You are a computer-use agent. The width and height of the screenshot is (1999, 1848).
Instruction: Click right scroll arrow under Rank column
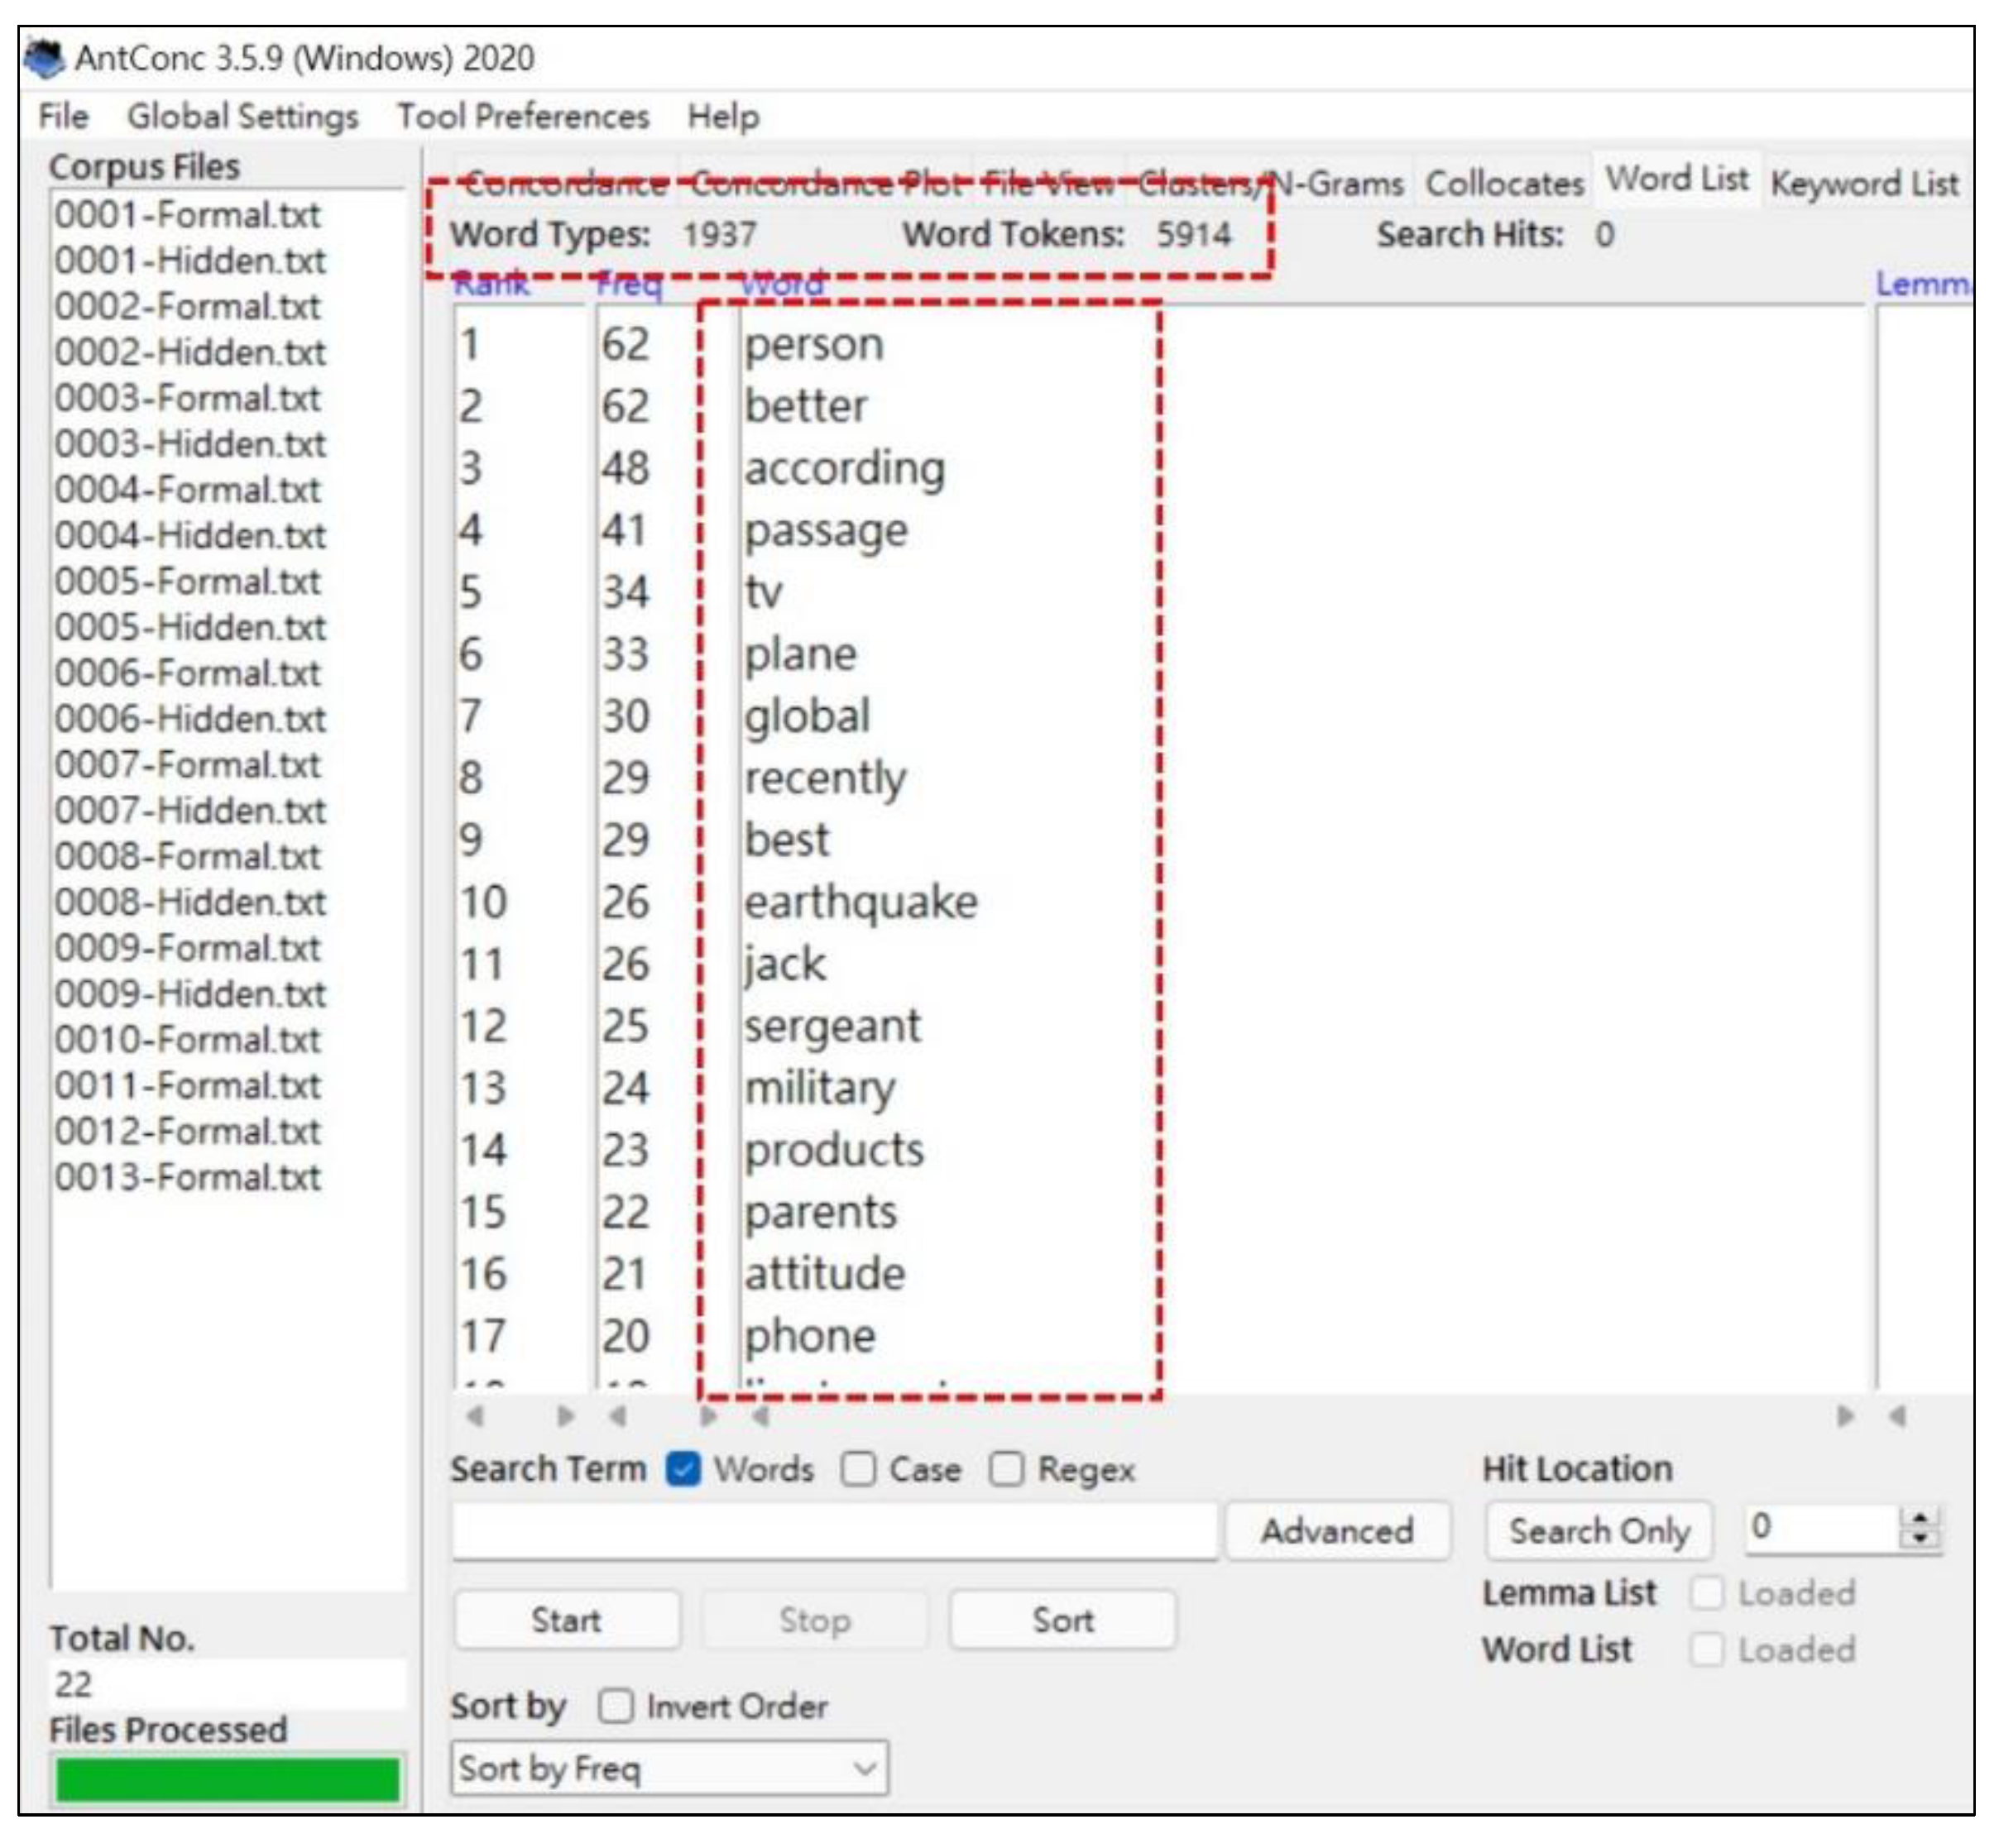tap(565, 1417)
